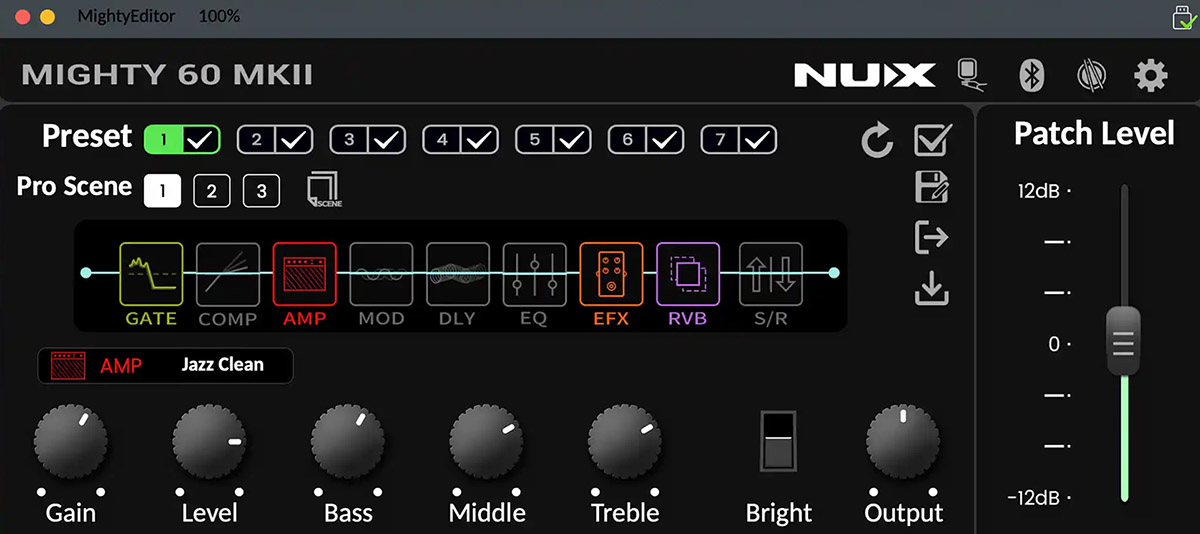Open the Bluetooth connection icon
The image size is (1200, 534).
click(1031, 75)
